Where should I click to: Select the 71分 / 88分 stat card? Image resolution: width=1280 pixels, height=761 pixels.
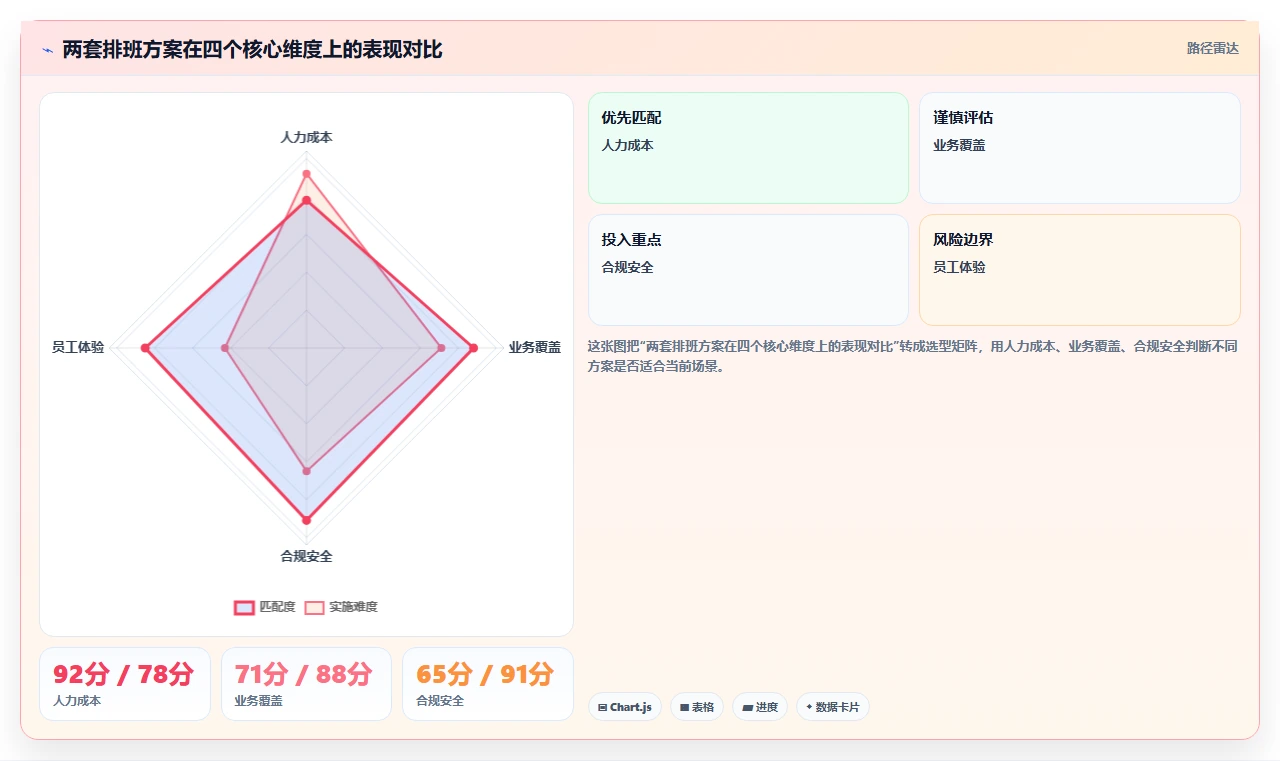click(x=306, y=684)
